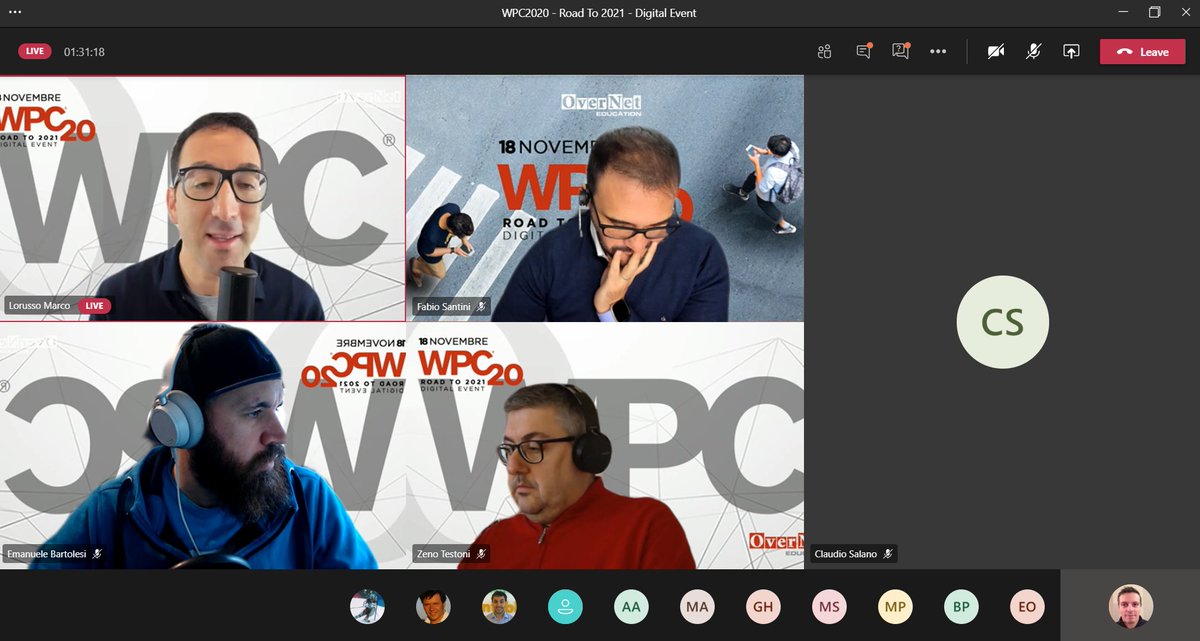Click the EO participant avatar
This screenshot has width=1200, height=641.
pos(1027,606)
